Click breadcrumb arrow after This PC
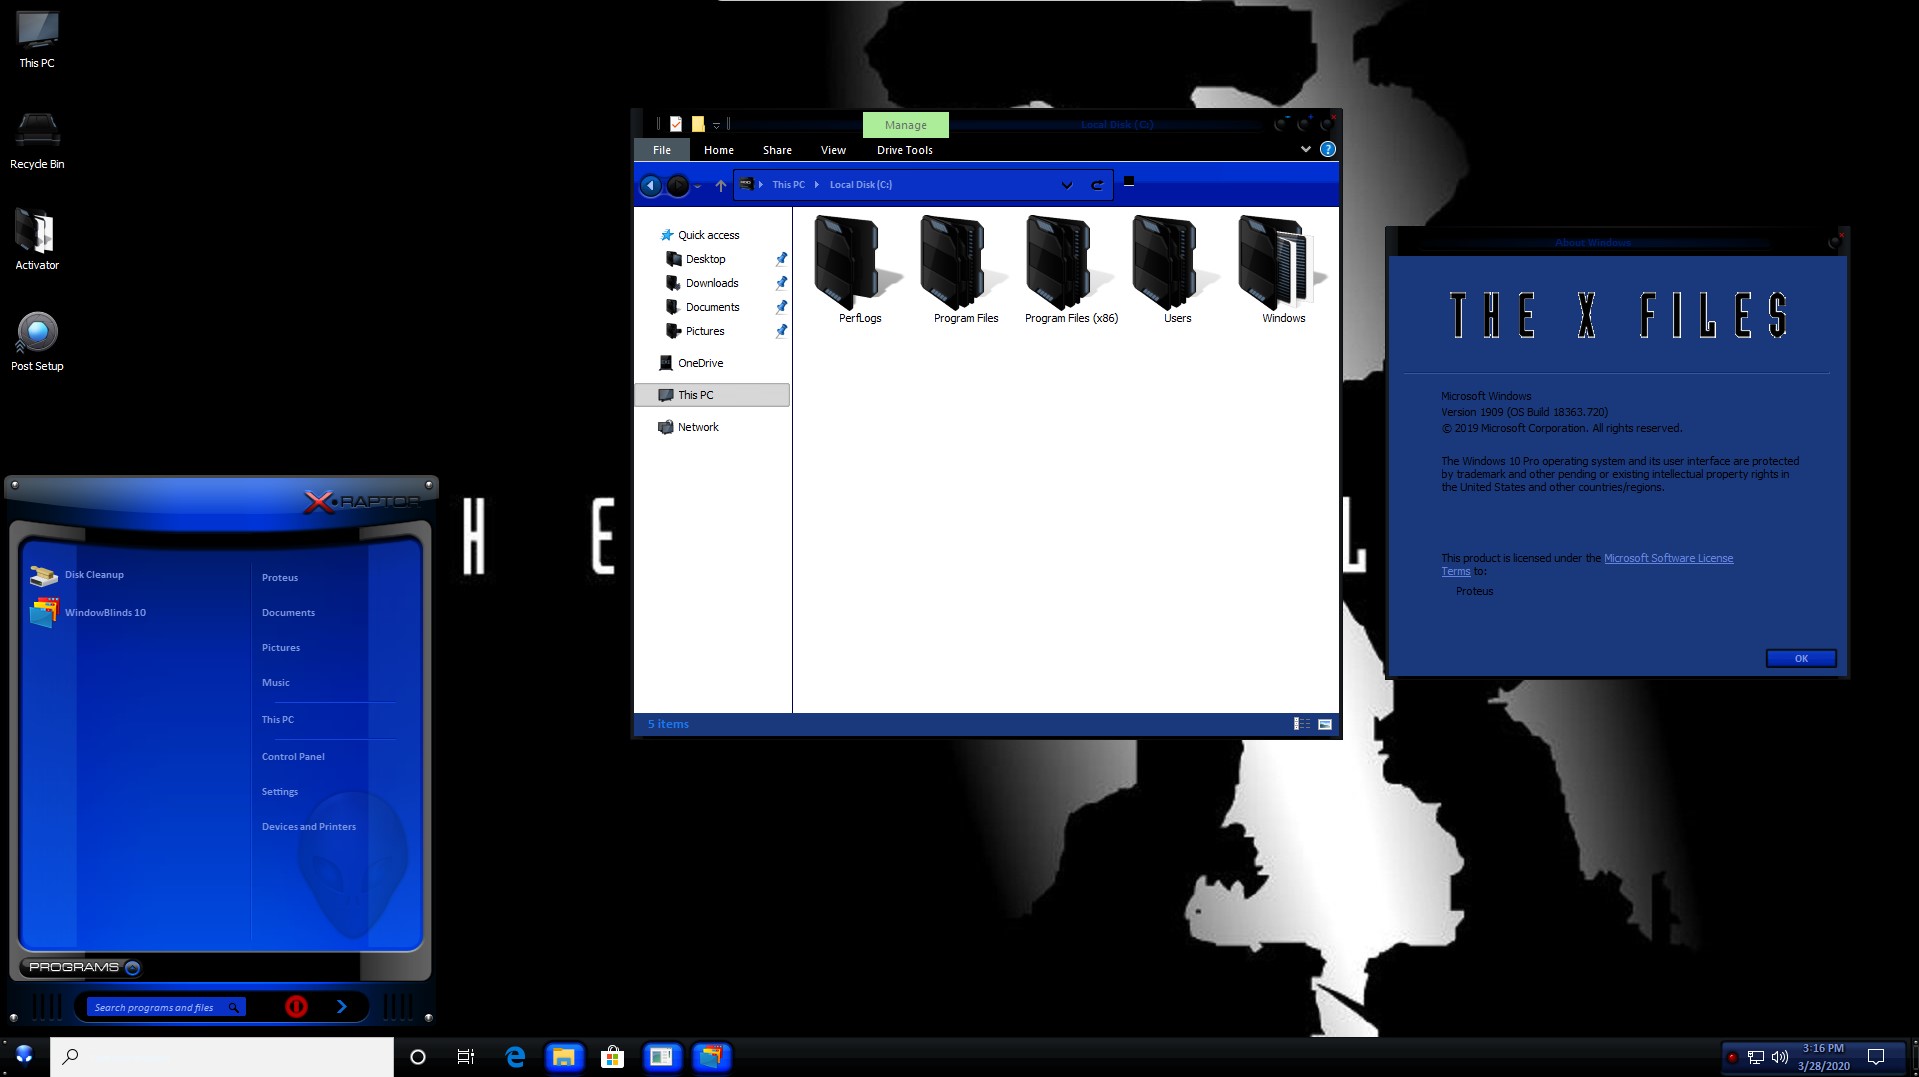The width and height of the screenshot is (1919, 1077). 817,185
